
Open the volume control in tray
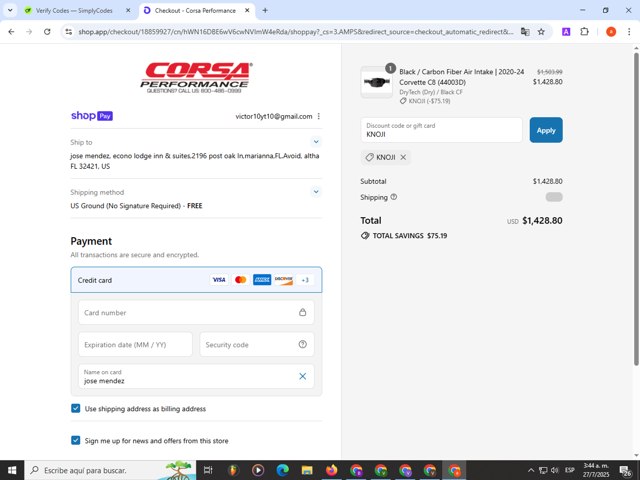coord(554,470)
